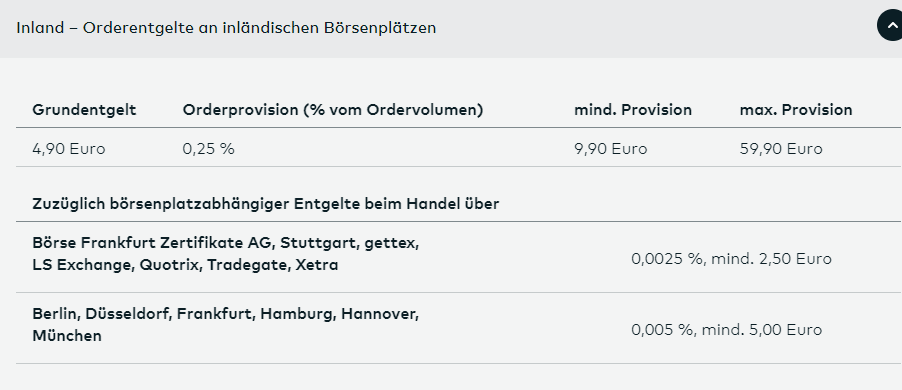Click the Zuzüglich börsenplatzabhängiger Entgelte heading
902x390 pixels.
click(266, 204)
